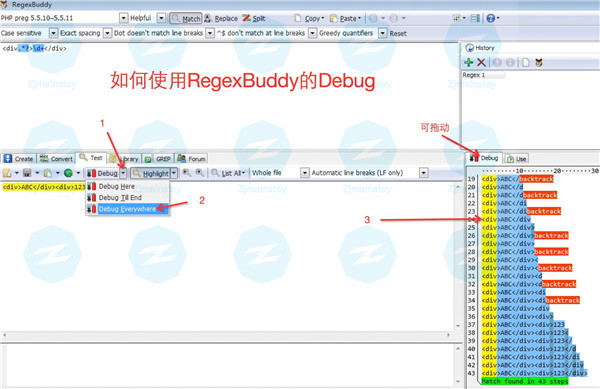The width and height of the screenshot is (600, 389).
Task: Click the find next match icon
Action: click(199, 173)
